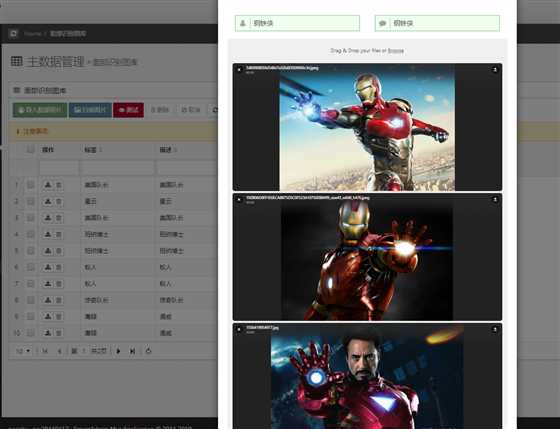Click the blue image button in grid toolbar
The image size is (560, 429).
click(x=90, y=110)
